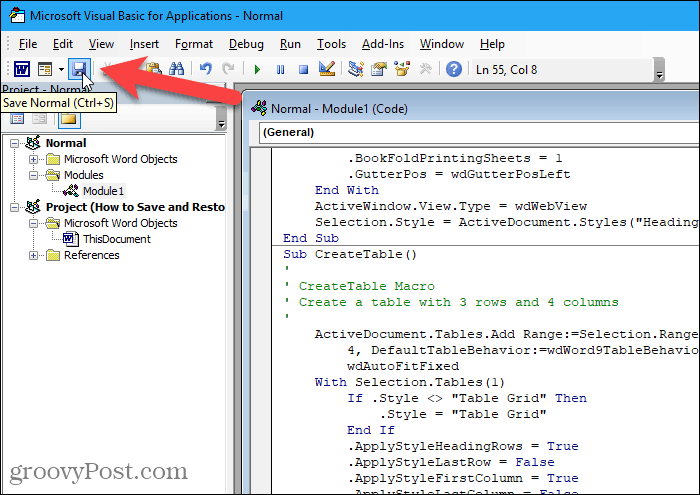This screenshot has height=495, width=700.
Task: Click the '.GutterPos = wdGutterPosLeft' line
Action: tap(458, 175)
